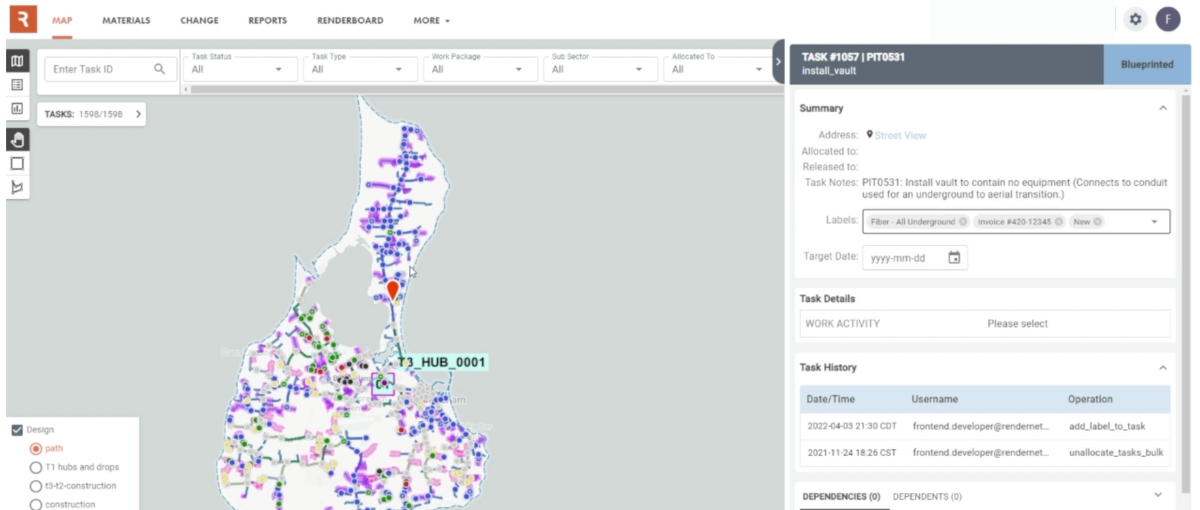Viewport: 1200px width, 510px height.
Task: Select the pan hand tool
Action: 17,140
